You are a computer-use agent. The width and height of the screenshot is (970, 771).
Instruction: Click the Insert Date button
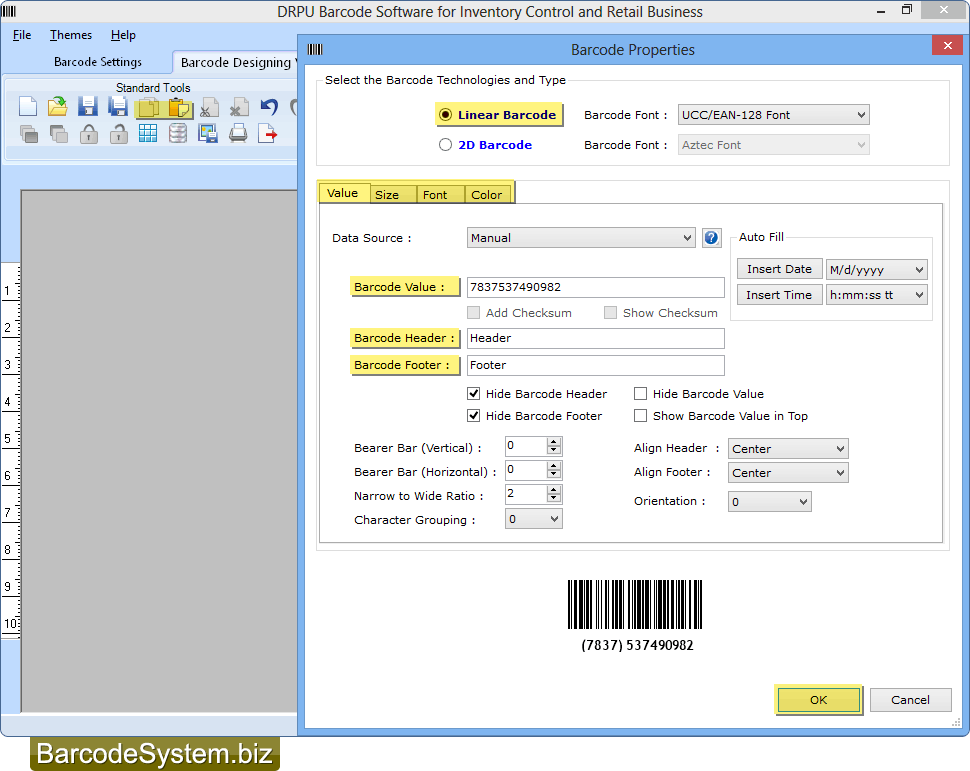[x=779, y=269]
